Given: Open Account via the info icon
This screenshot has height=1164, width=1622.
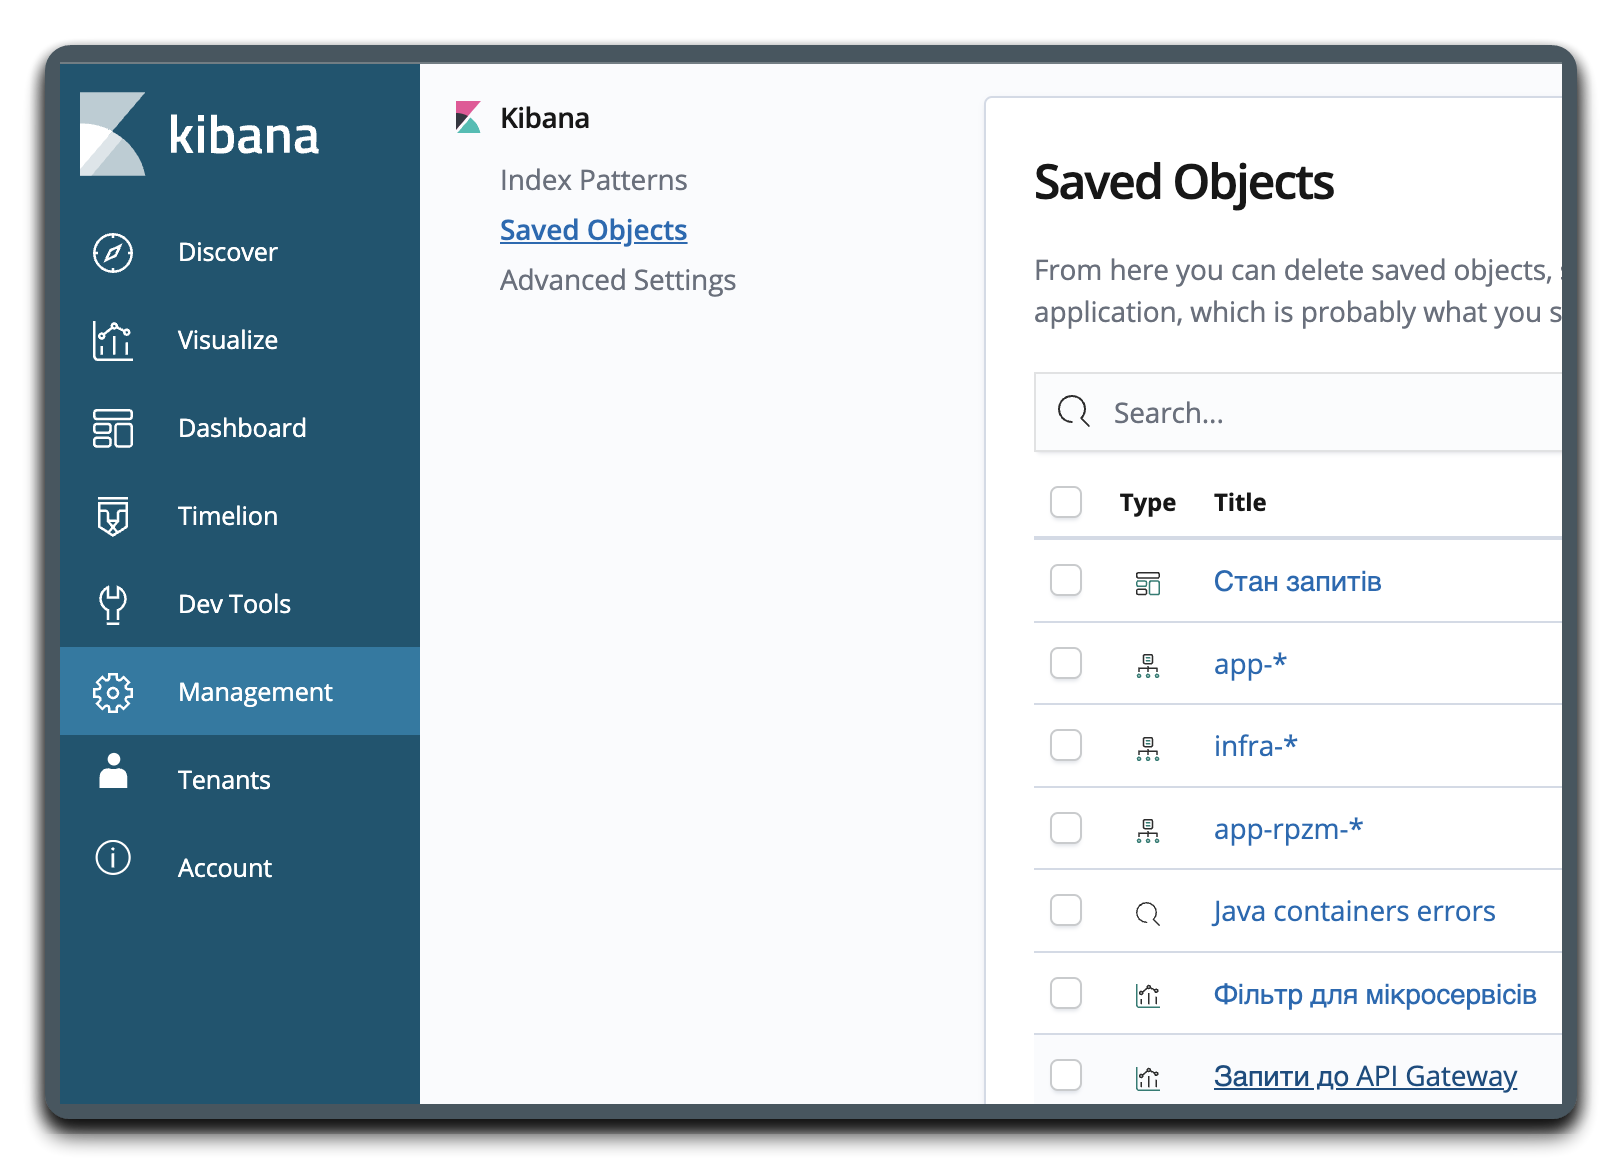Looking at the screenshot, I should tap(113, 858).
